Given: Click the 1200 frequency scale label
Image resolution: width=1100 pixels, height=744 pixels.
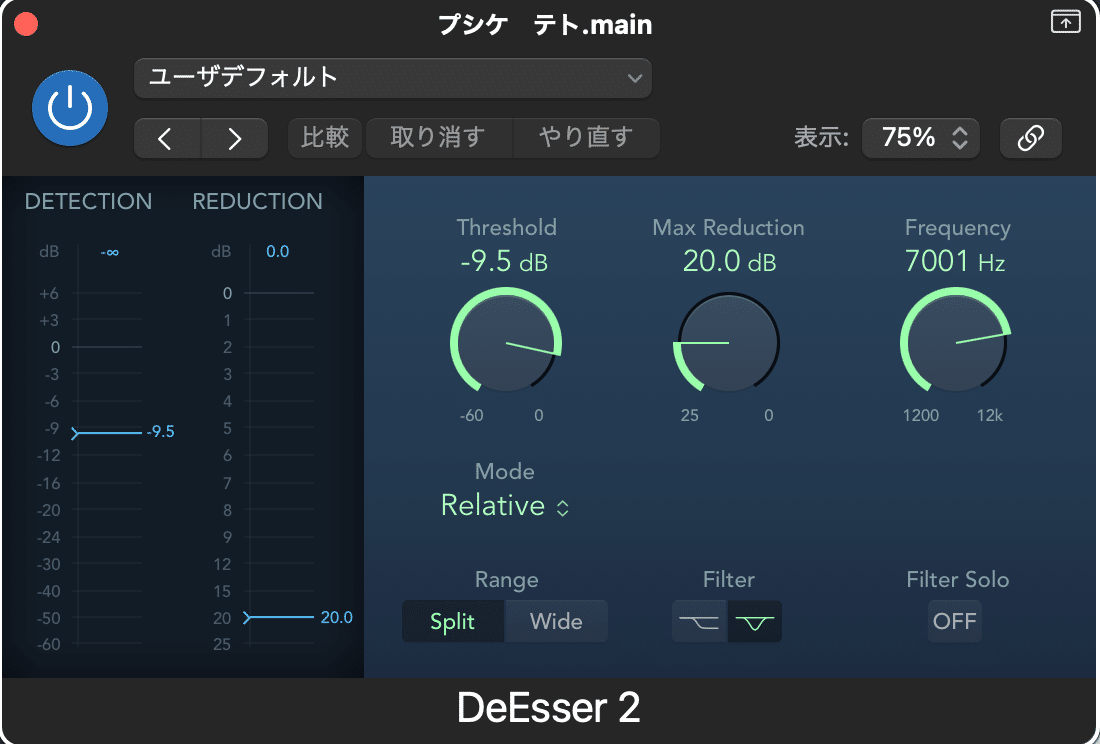Looking at the screenshot, I should pos(920,415).
